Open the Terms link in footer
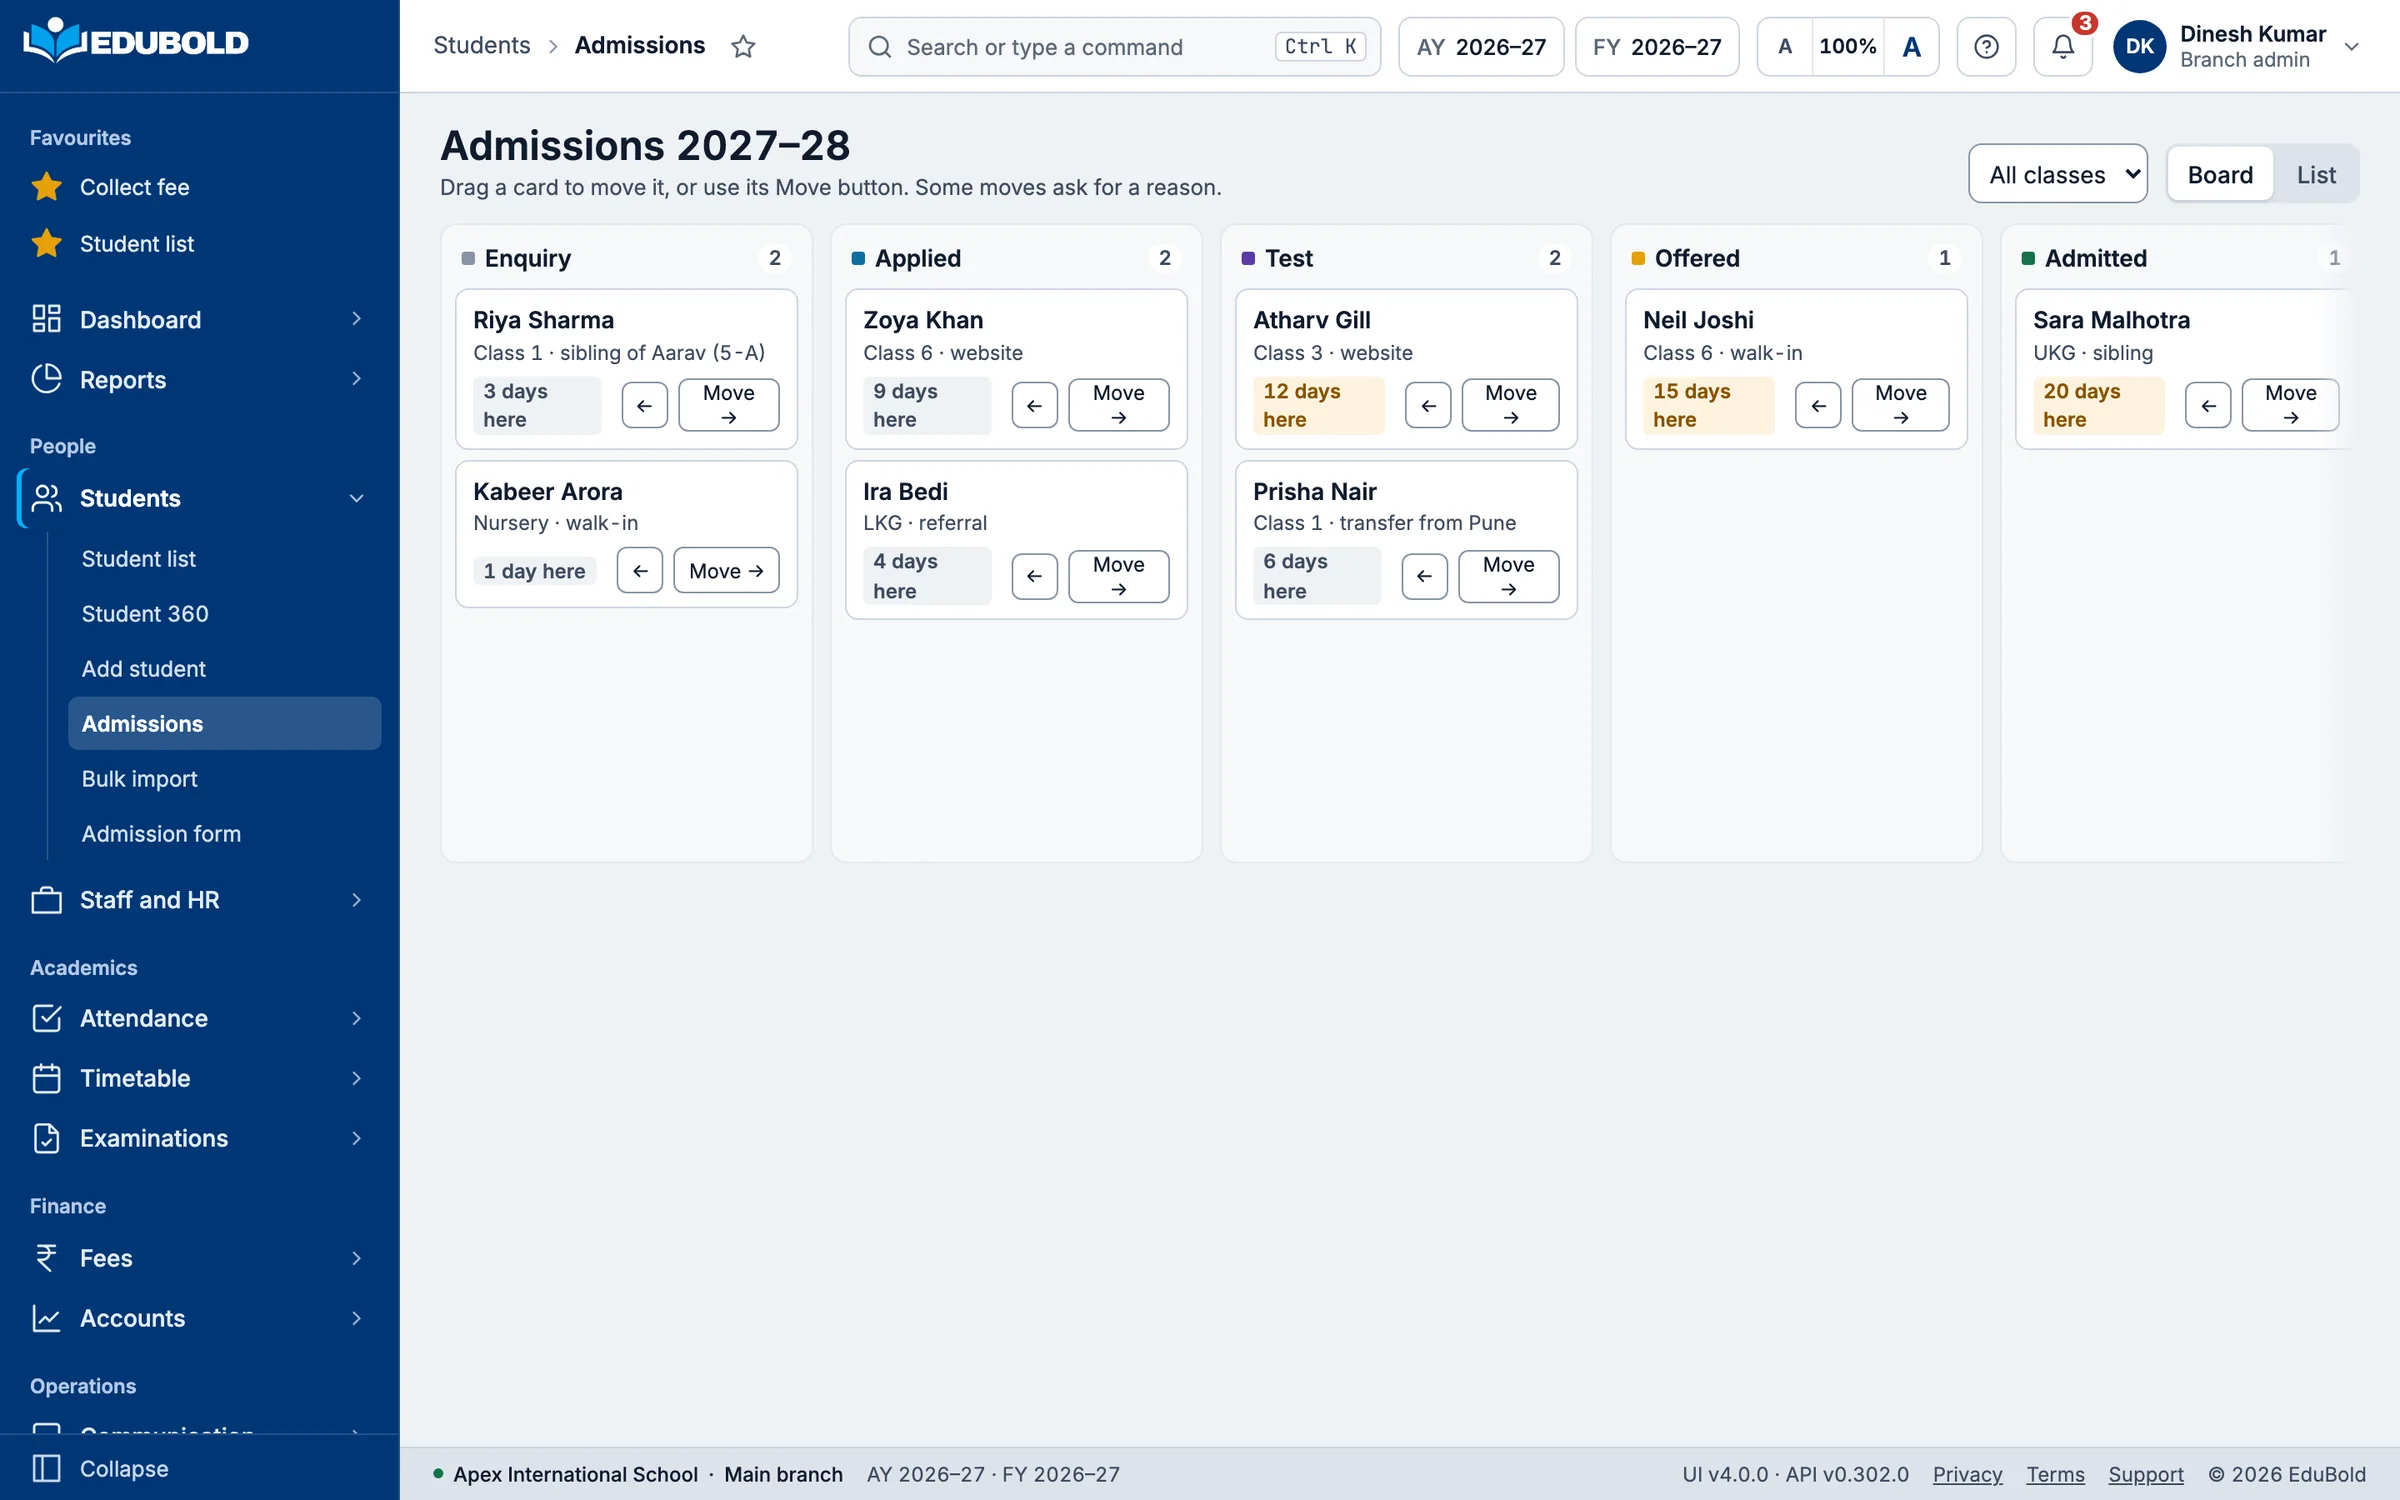The width and height of the screenshot is (2400, 1500). (x=2055, y=1474)
